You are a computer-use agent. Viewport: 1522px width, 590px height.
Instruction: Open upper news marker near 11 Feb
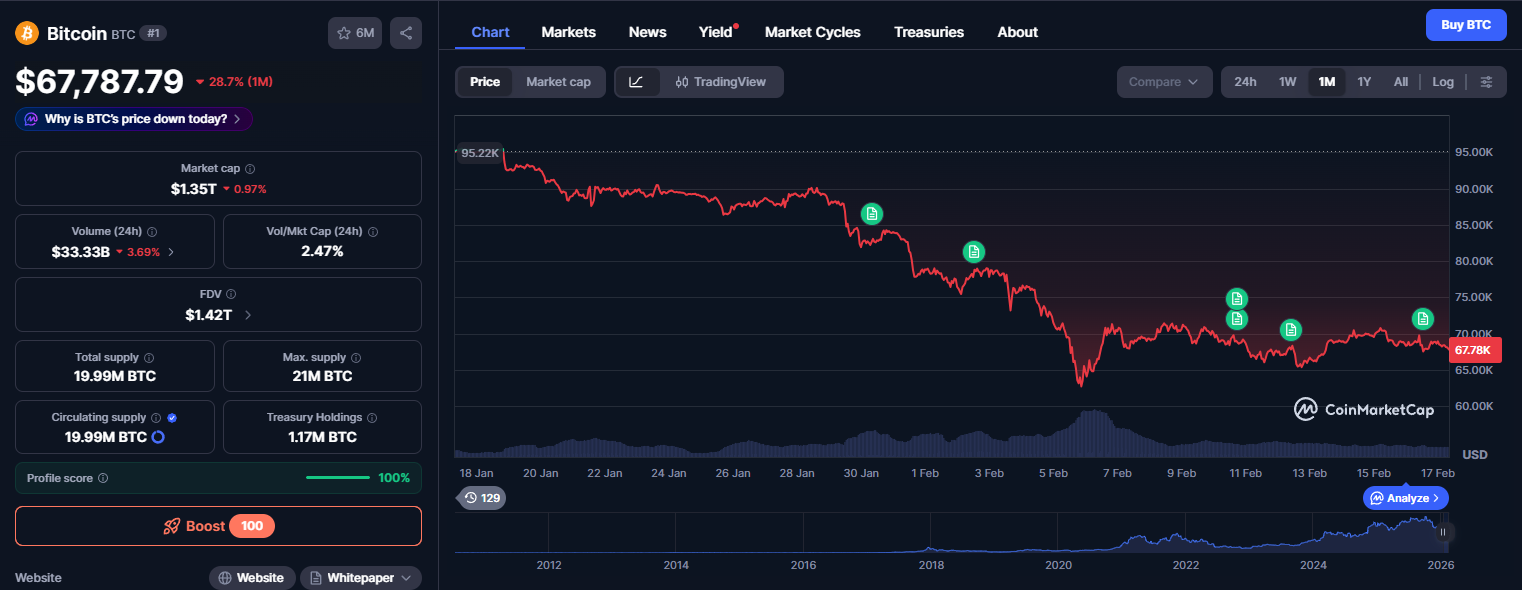coord(1237,298)
